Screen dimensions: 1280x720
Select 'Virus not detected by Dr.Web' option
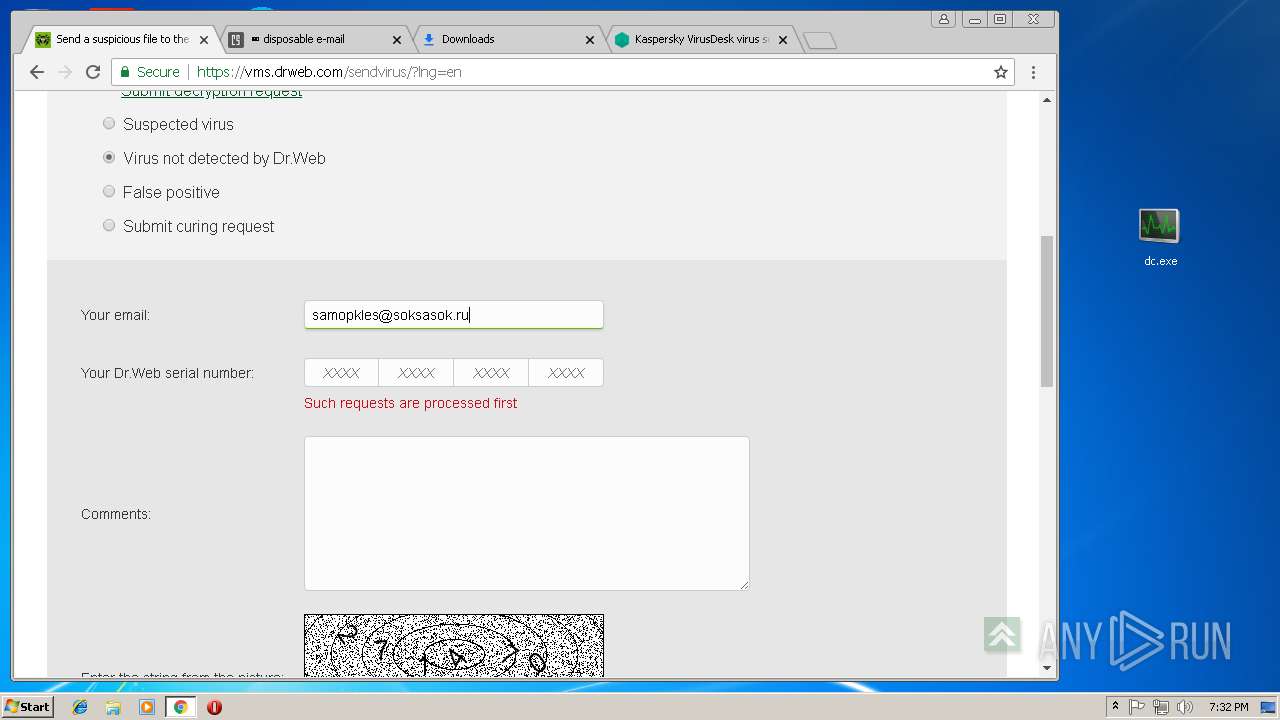pyautogui.click(x=109, y=158)
